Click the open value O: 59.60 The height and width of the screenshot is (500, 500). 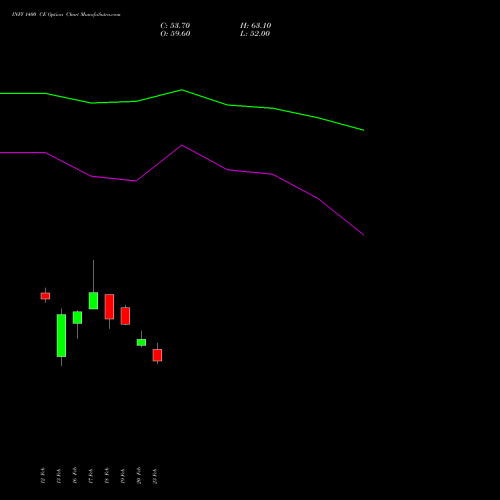[175, 34]
